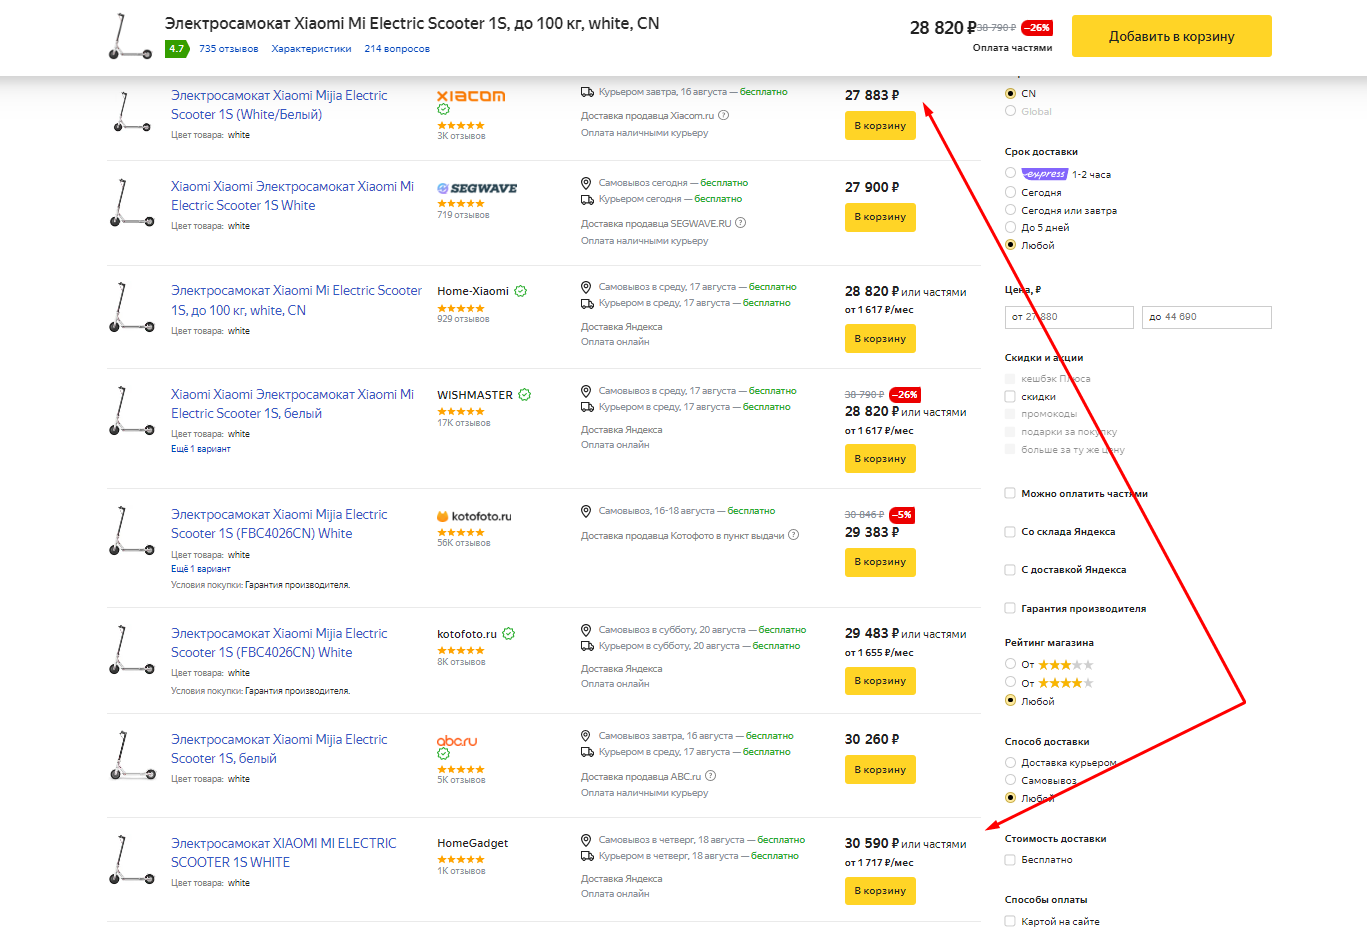This screenshot has height=933, width=1367.
Task: Click the Segwave store logo
Action: (477, 188)
